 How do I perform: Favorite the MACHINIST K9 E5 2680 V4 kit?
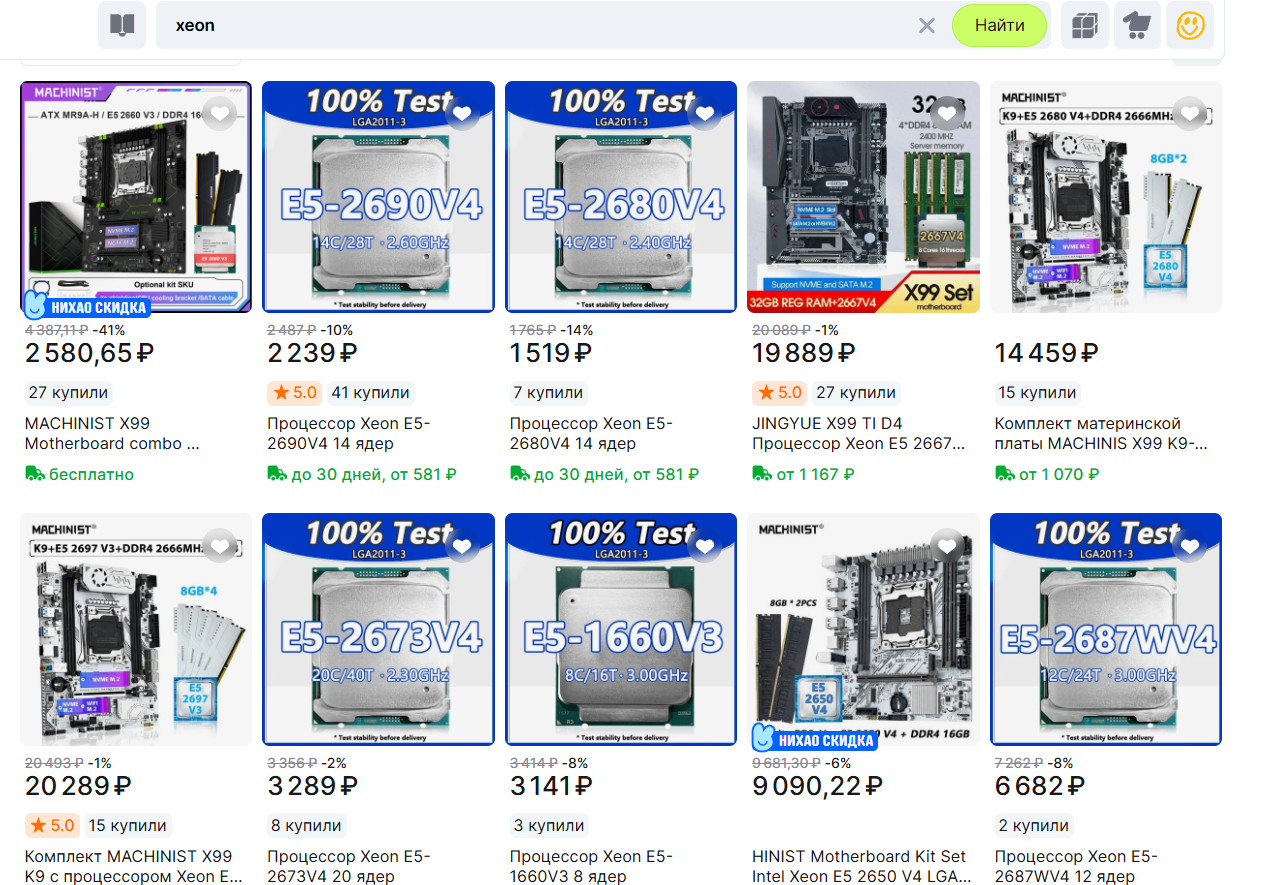[x=1190, y=113]
